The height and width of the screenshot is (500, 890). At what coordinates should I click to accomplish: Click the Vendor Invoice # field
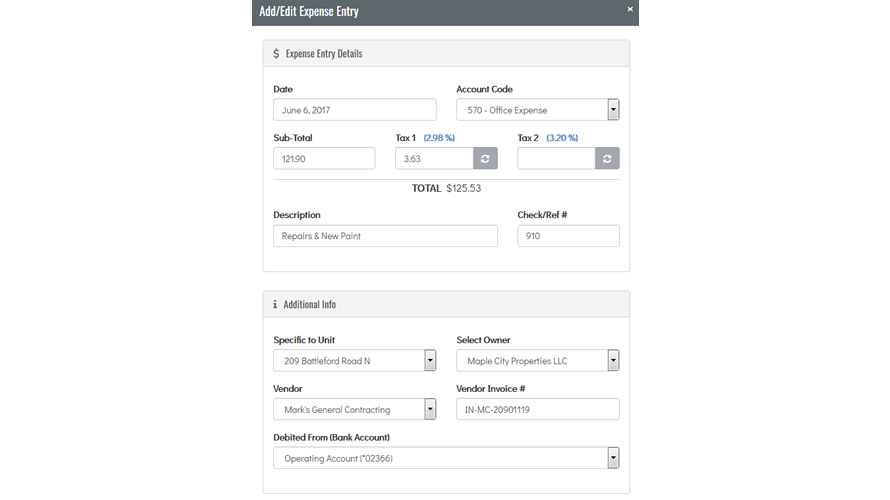coord(538,409)
